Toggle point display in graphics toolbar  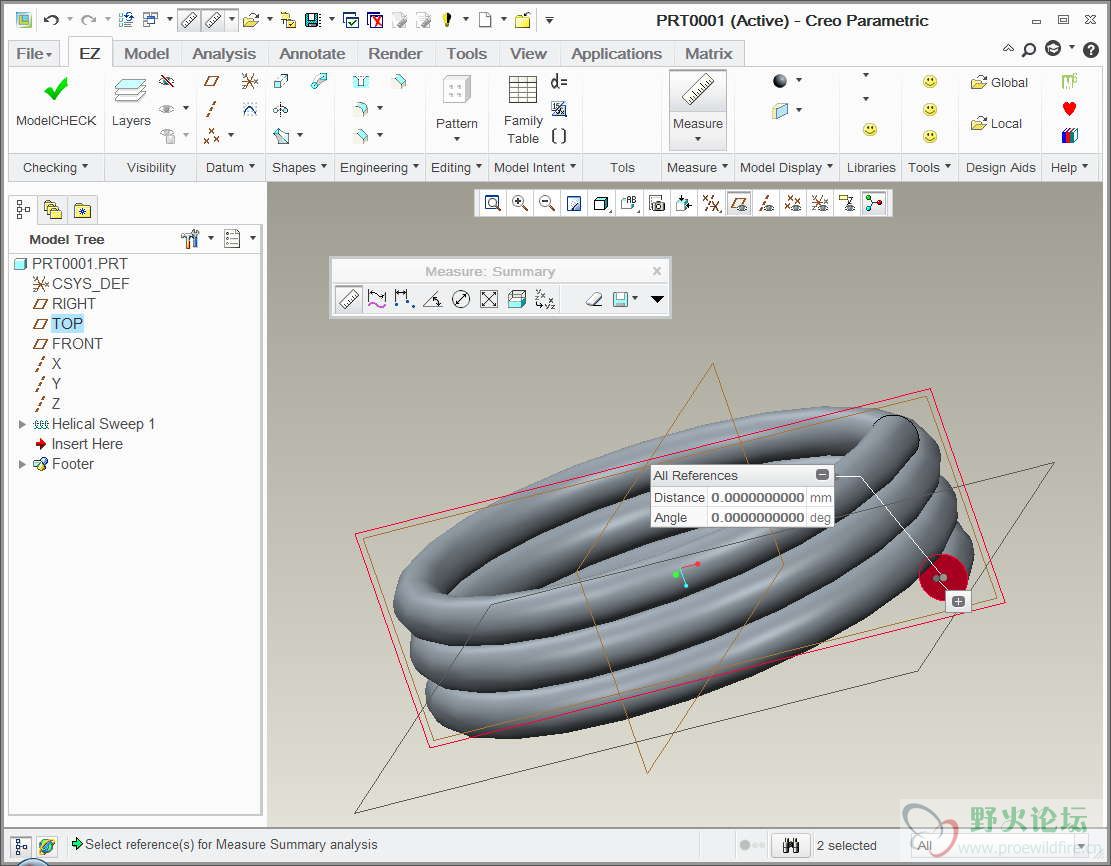(793, 204)
